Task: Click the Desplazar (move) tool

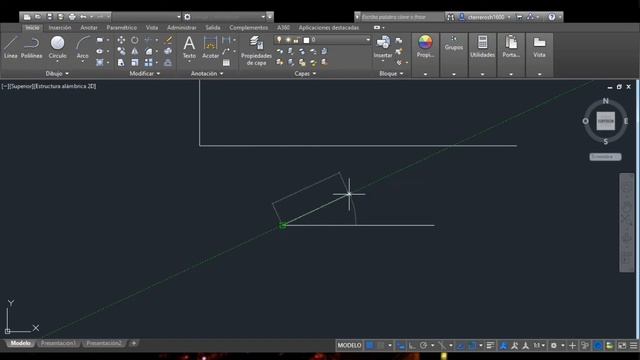Action: [121, 40]
